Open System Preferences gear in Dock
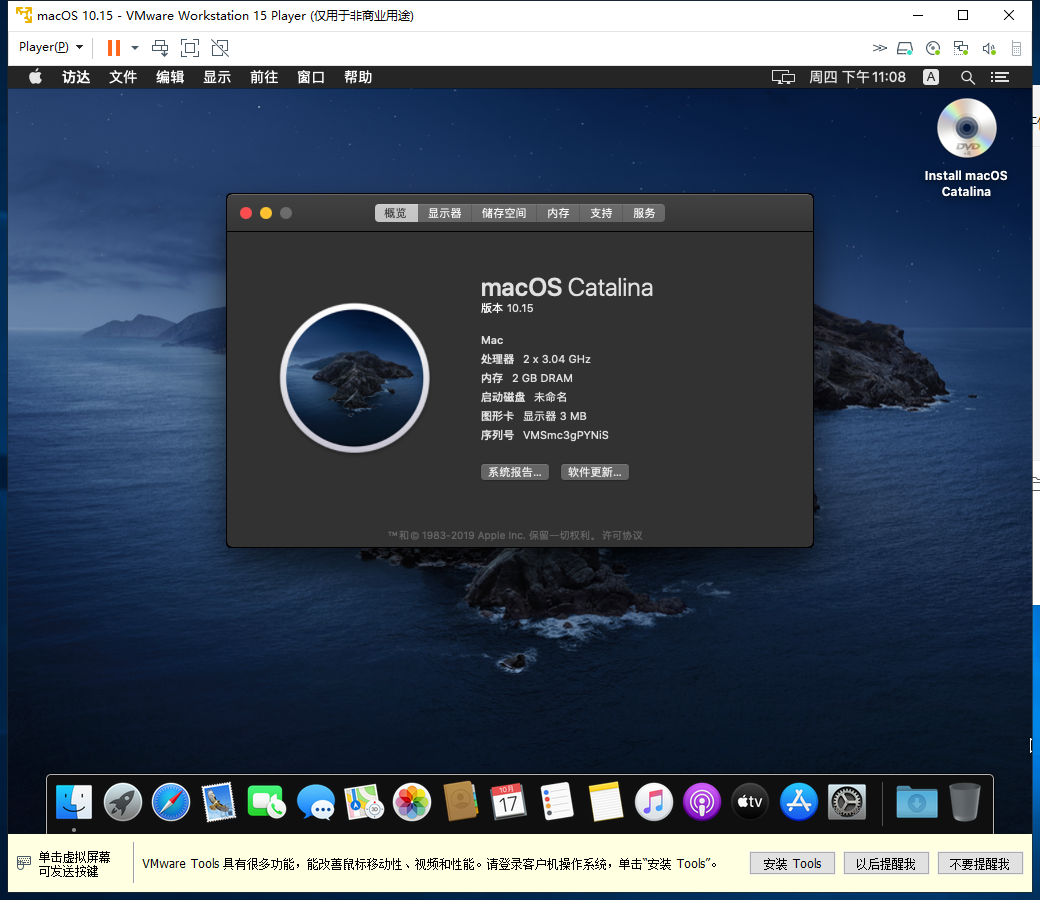Screen dimensions: 1040x900 [x=847, y=802]
